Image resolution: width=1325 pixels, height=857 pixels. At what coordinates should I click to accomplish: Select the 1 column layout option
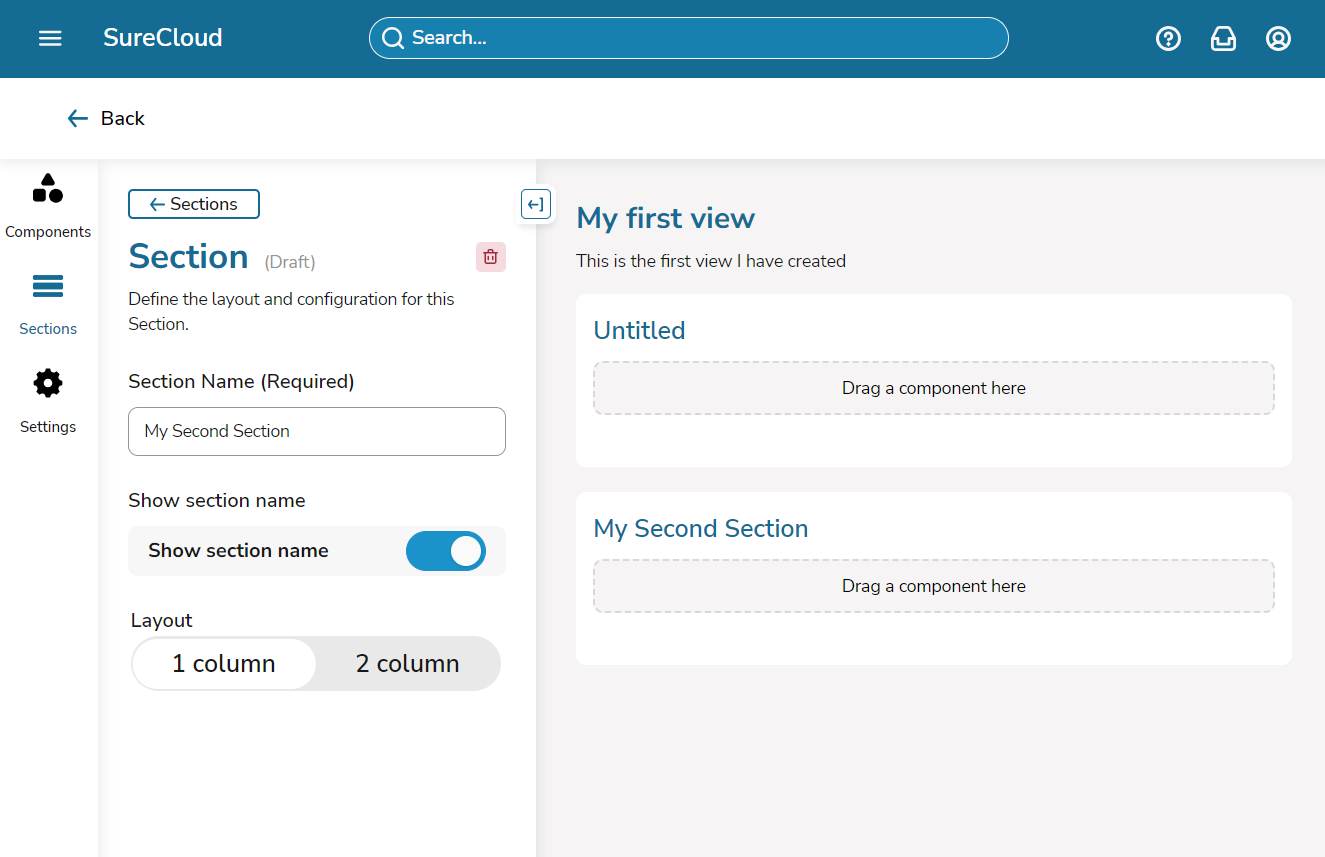224,663
